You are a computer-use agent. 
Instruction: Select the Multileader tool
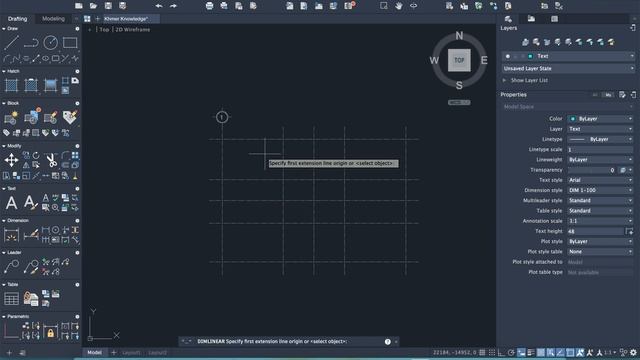coord(11,267)
